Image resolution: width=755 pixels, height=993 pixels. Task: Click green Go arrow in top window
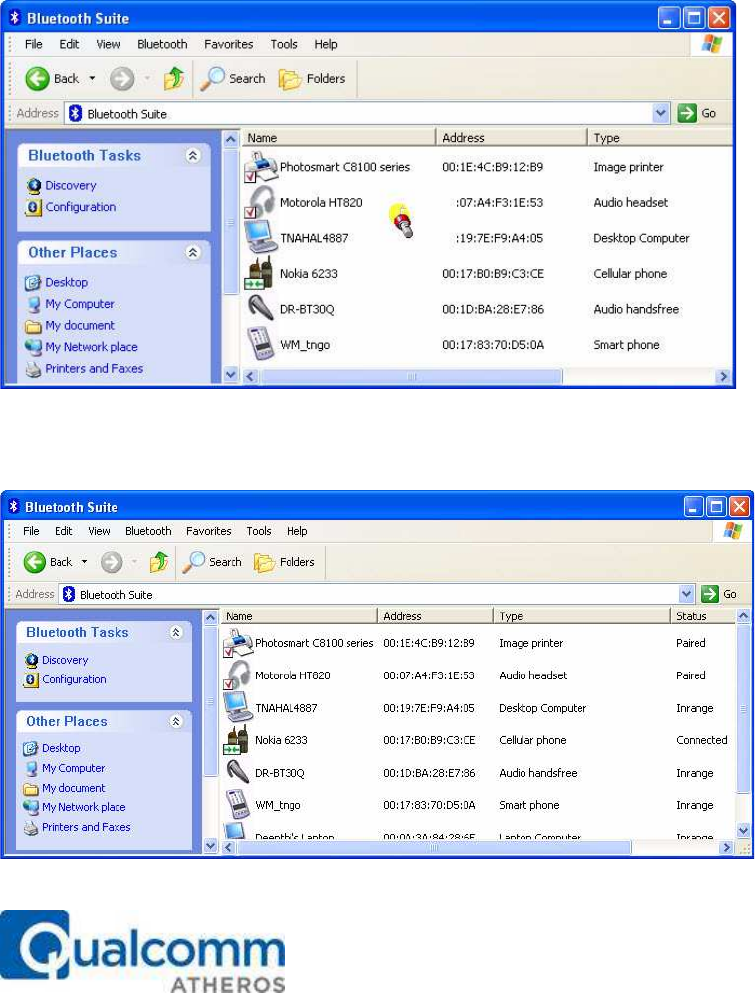pyautogui.click(x=687, y=113)
